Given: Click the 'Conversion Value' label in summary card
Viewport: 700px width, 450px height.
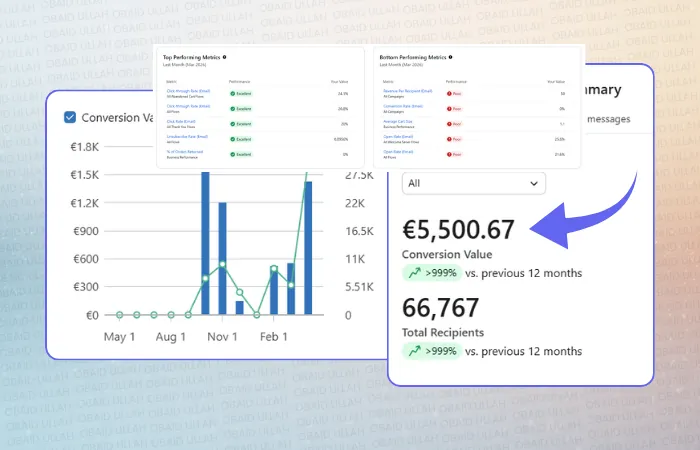Looking at the screenshot, I should click(x=447, y=254).
